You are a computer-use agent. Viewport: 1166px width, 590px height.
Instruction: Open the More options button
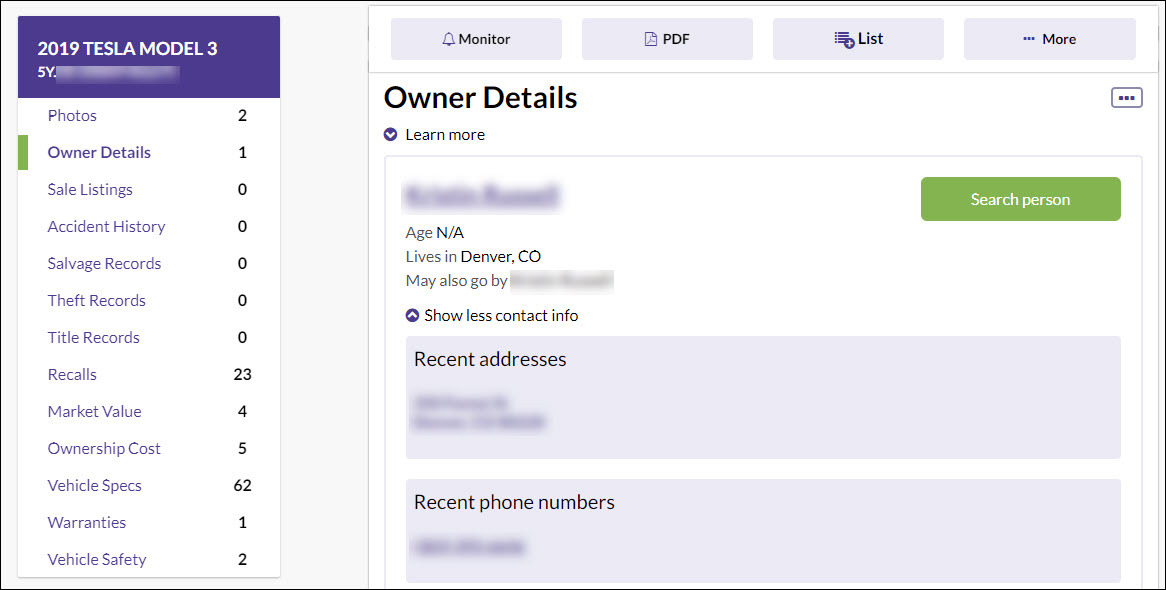pos(1049,39)
